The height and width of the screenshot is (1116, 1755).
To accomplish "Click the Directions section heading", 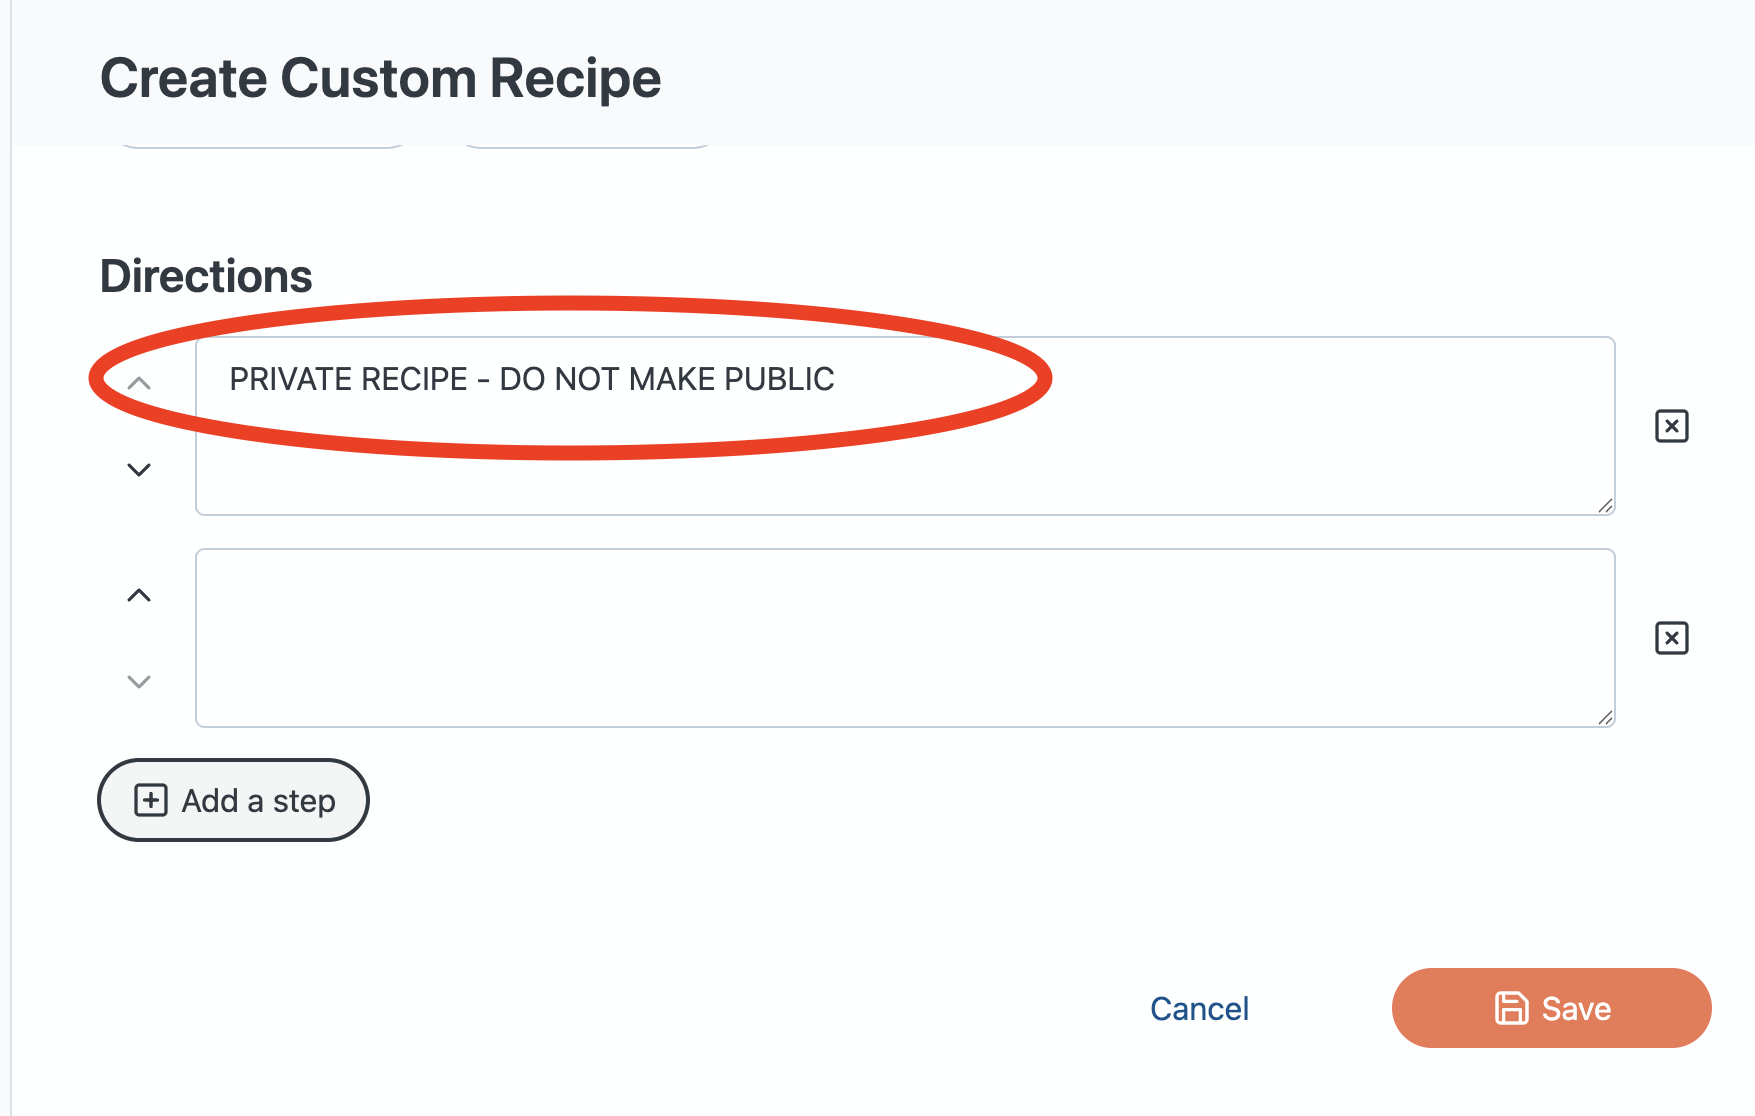I will point(206,276).
